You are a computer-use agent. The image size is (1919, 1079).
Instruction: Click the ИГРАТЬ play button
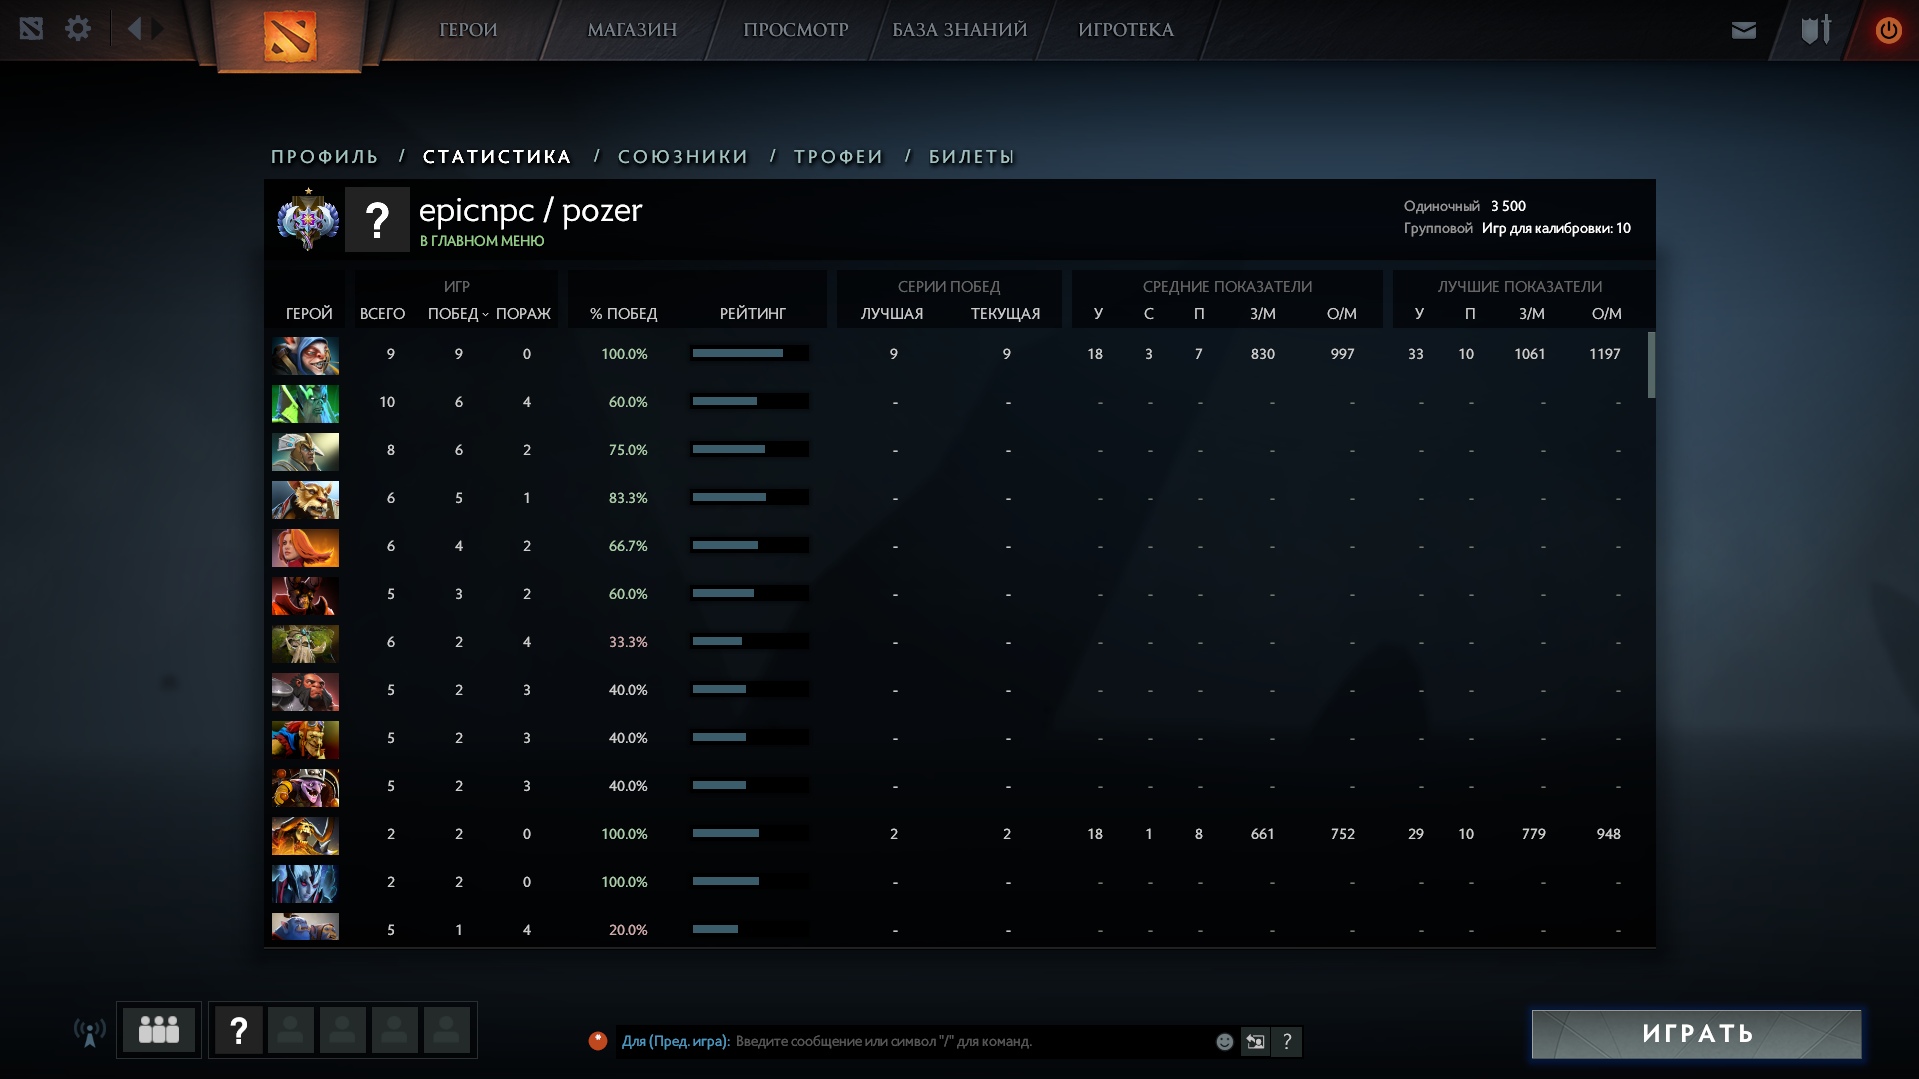pos(1697,1034)
